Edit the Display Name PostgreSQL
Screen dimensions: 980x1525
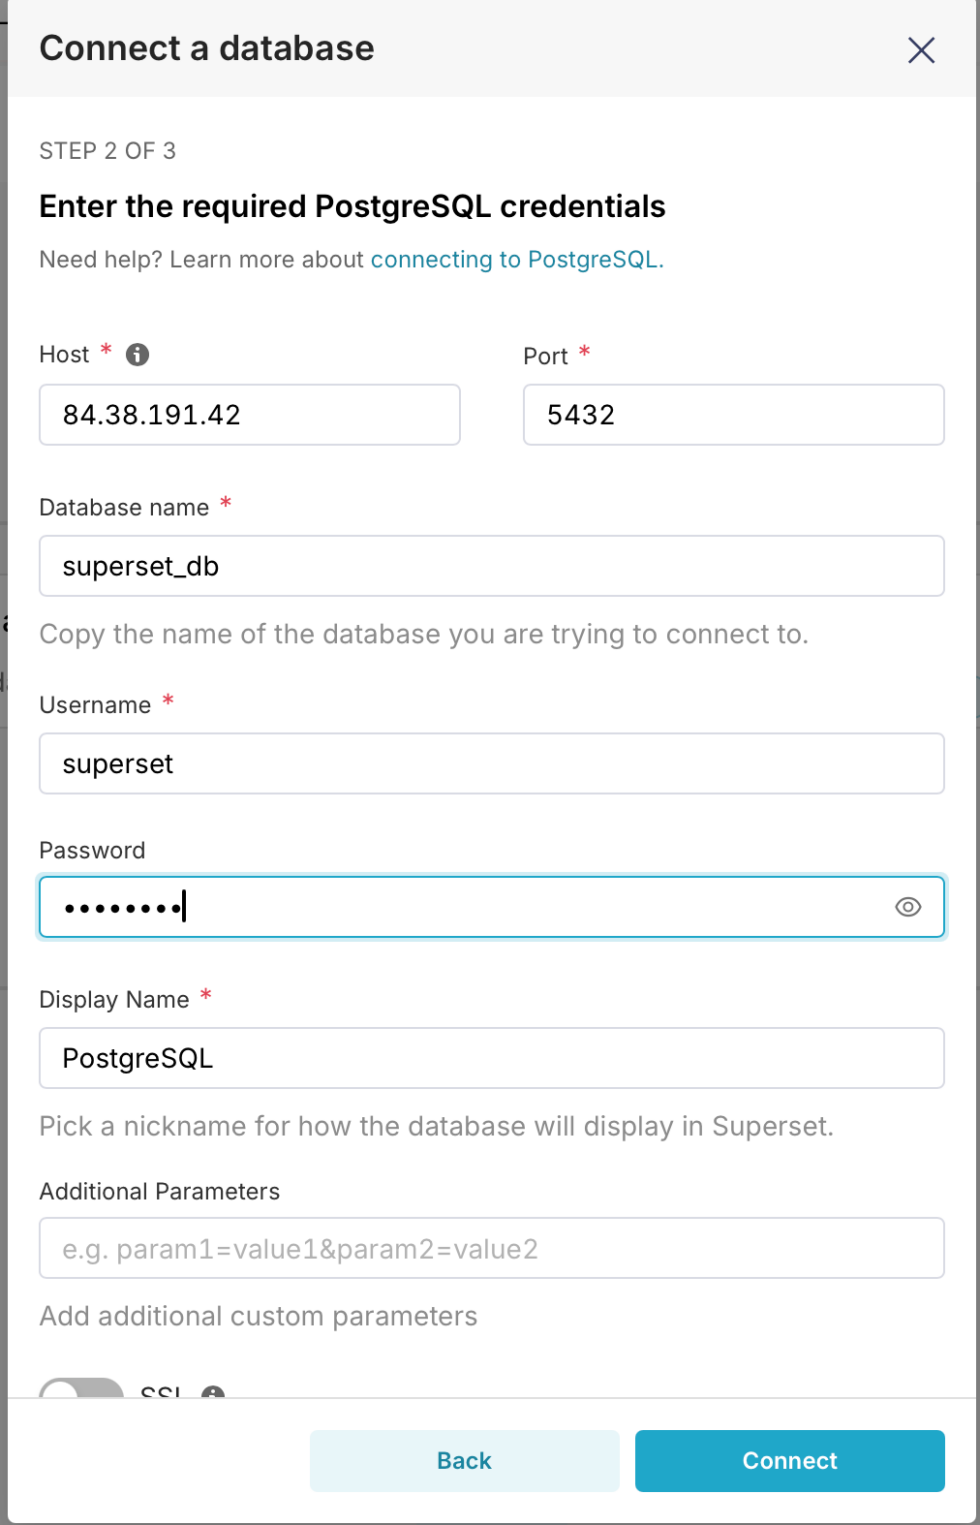coord(492,1057)
